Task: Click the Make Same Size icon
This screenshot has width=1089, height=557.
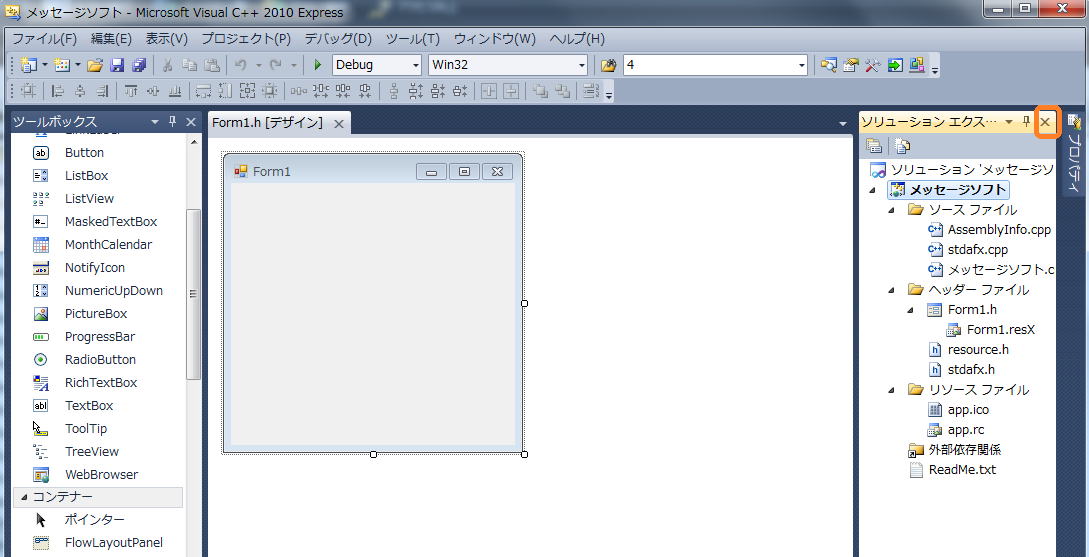Action: point(247,91)
